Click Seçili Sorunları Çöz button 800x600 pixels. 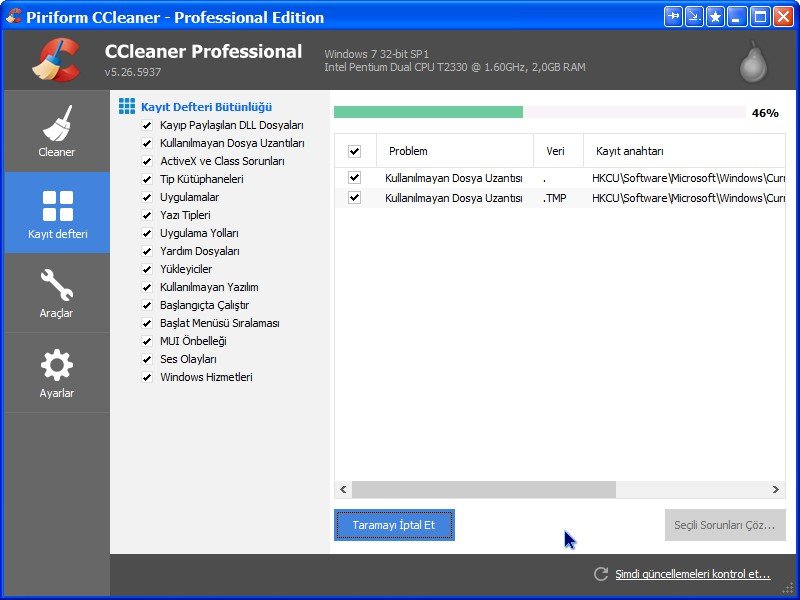[x=725, y=525]
